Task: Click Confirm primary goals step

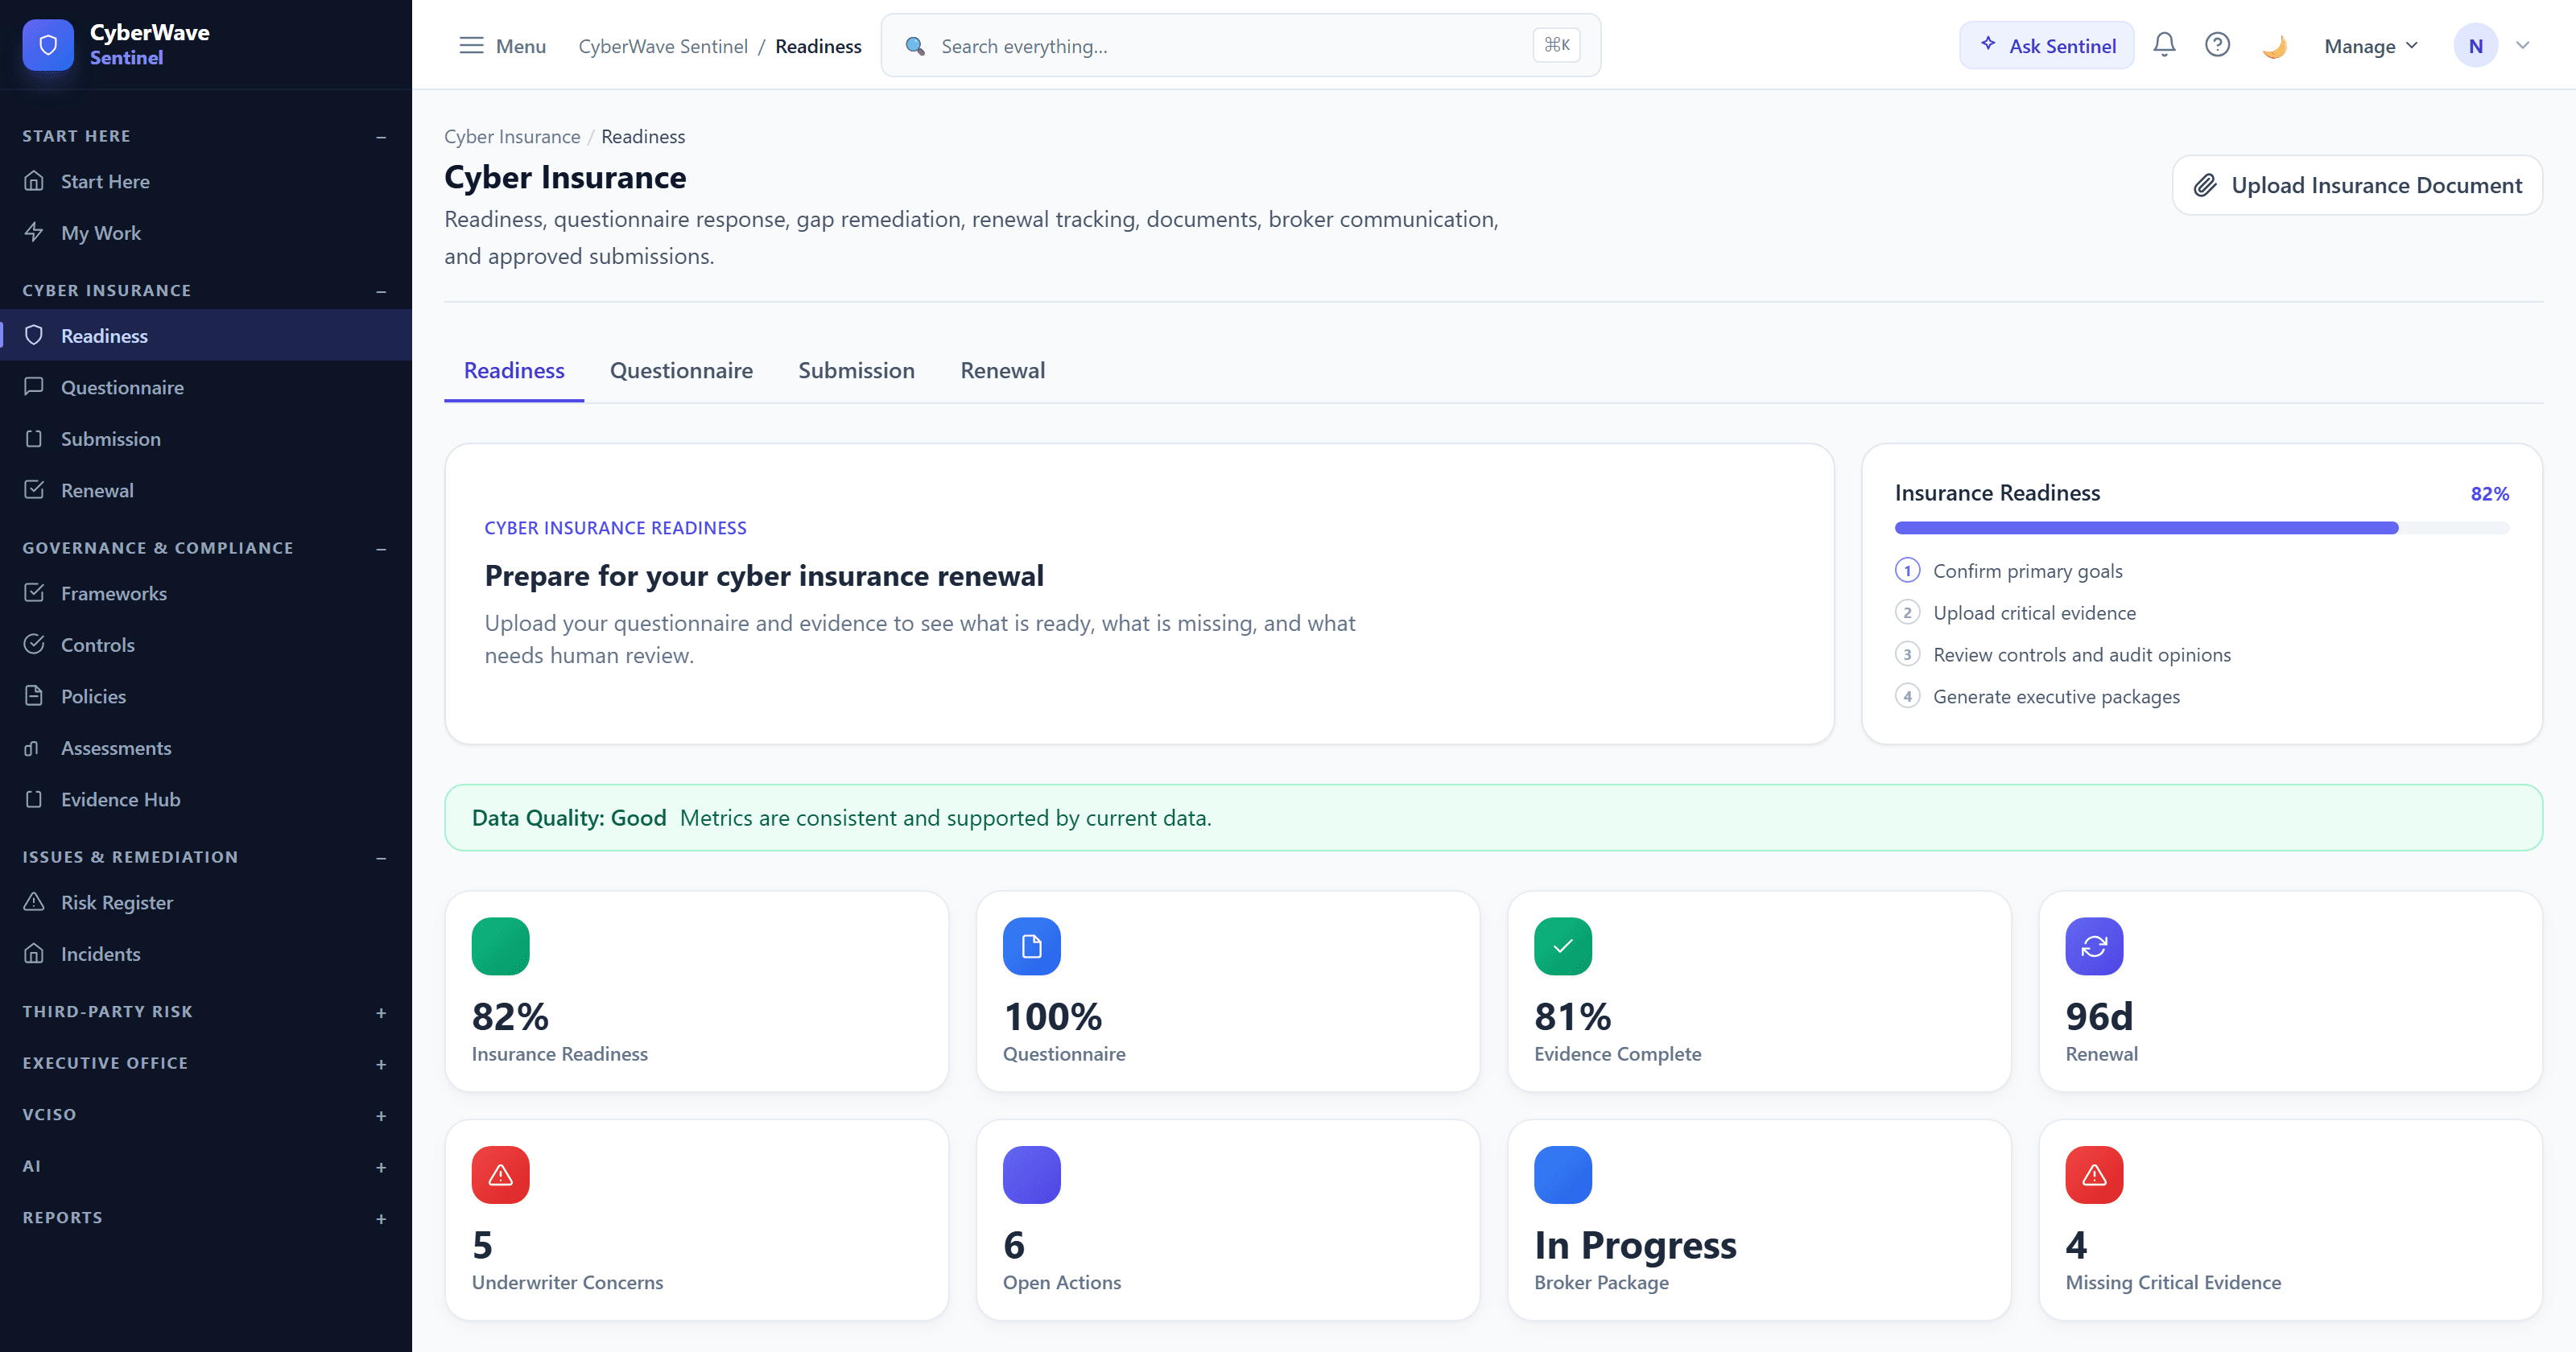Action: point(2027,570)
